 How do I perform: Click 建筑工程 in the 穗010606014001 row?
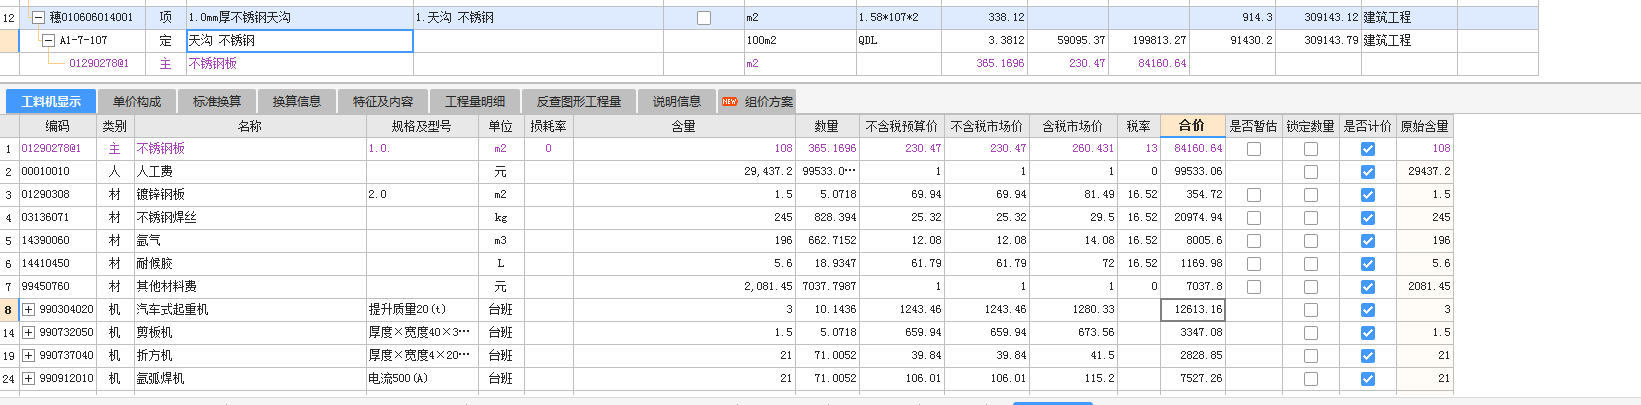(1387, 18)
